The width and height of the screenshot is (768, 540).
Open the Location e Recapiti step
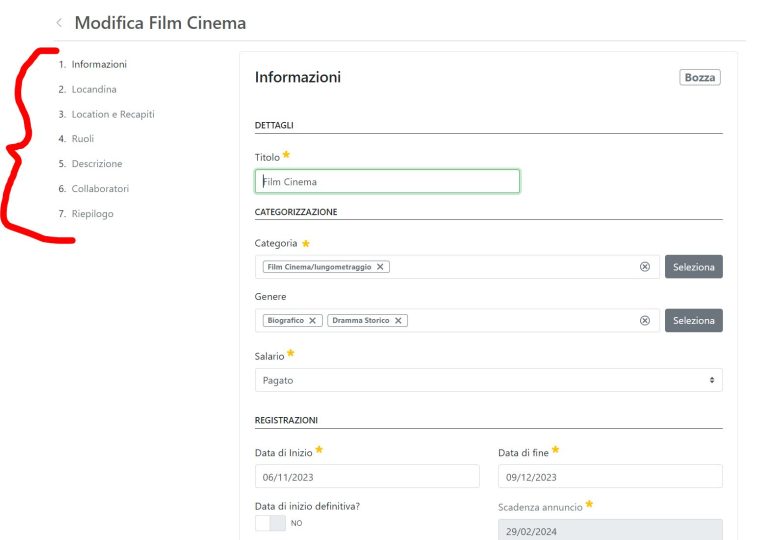pos(112,114)
